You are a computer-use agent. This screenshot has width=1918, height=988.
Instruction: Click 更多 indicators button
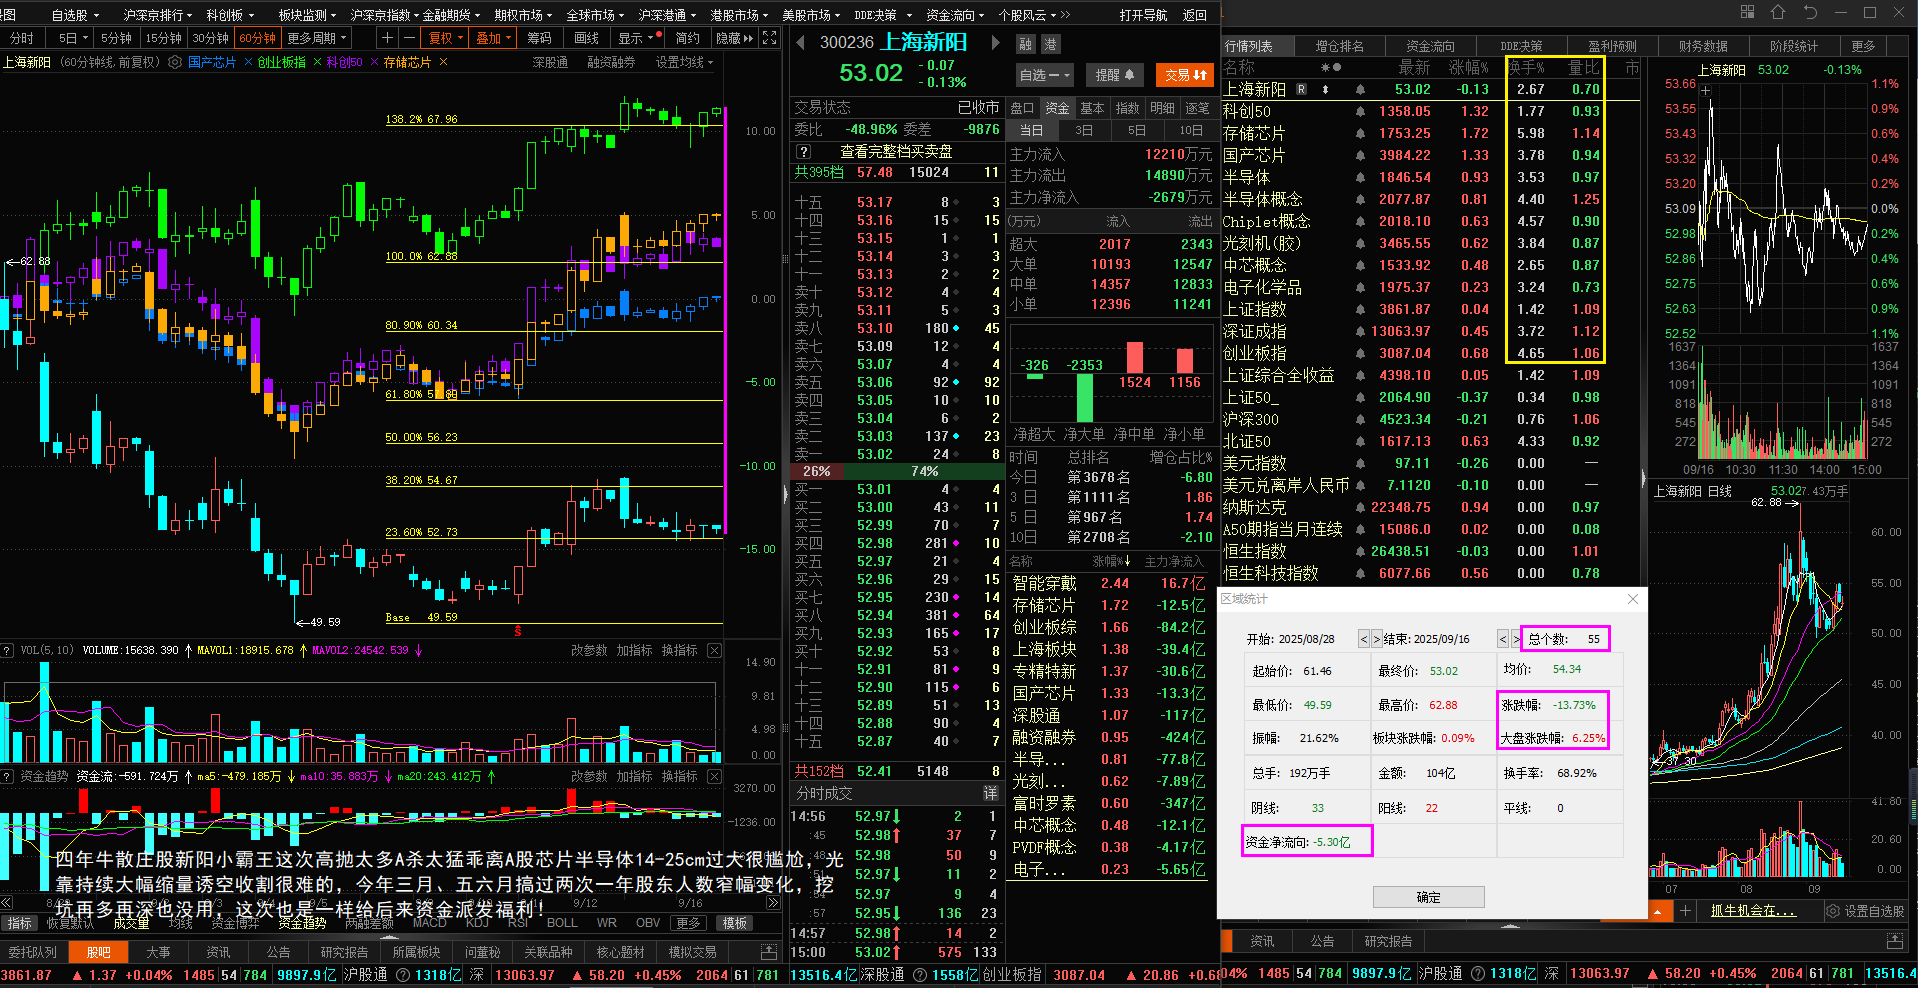(x=688, y=923)
